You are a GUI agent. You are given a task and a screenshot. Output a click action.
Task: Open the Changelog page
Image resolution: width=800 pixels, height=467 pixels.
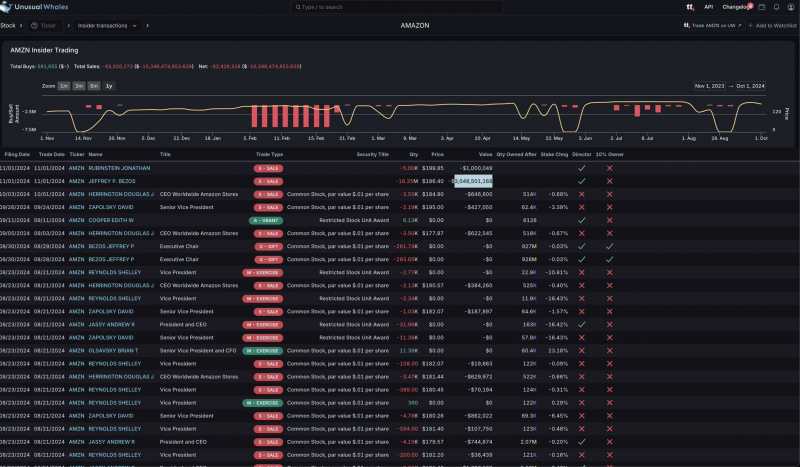point(735,7)
